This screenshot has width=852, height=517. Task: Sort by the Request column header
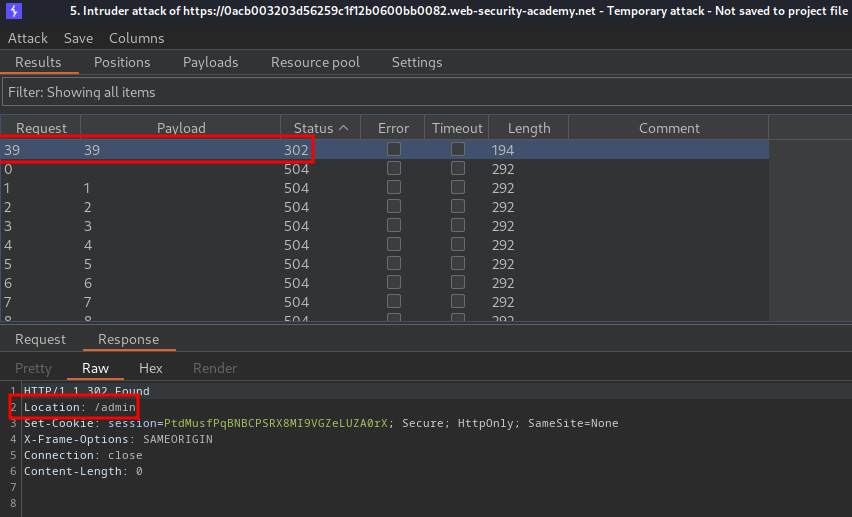click(41, 128)
